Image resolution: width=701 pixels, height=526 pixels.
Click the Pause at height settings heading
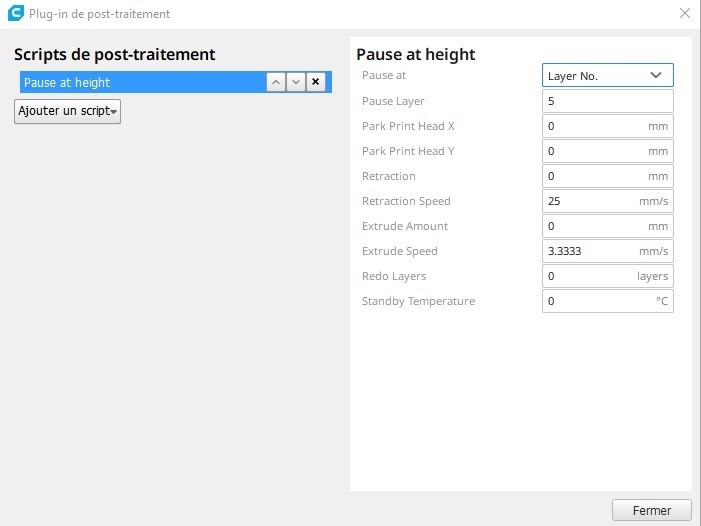pyautogui.click(x=416, y=55)
